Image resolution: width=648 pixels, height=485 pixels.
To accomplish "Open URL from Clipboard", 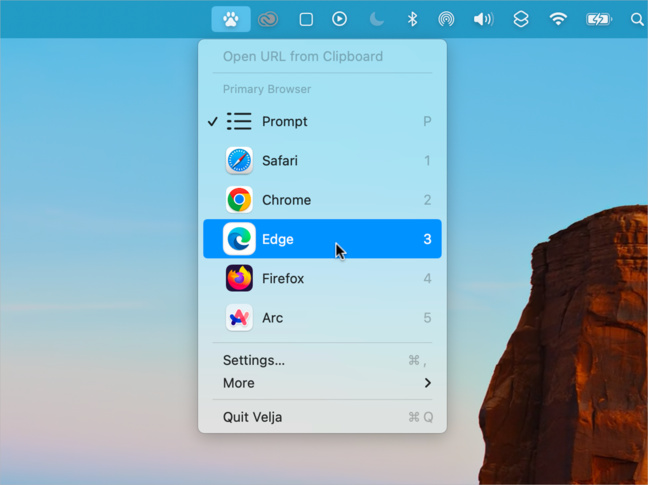I will (x=322, y=56).
